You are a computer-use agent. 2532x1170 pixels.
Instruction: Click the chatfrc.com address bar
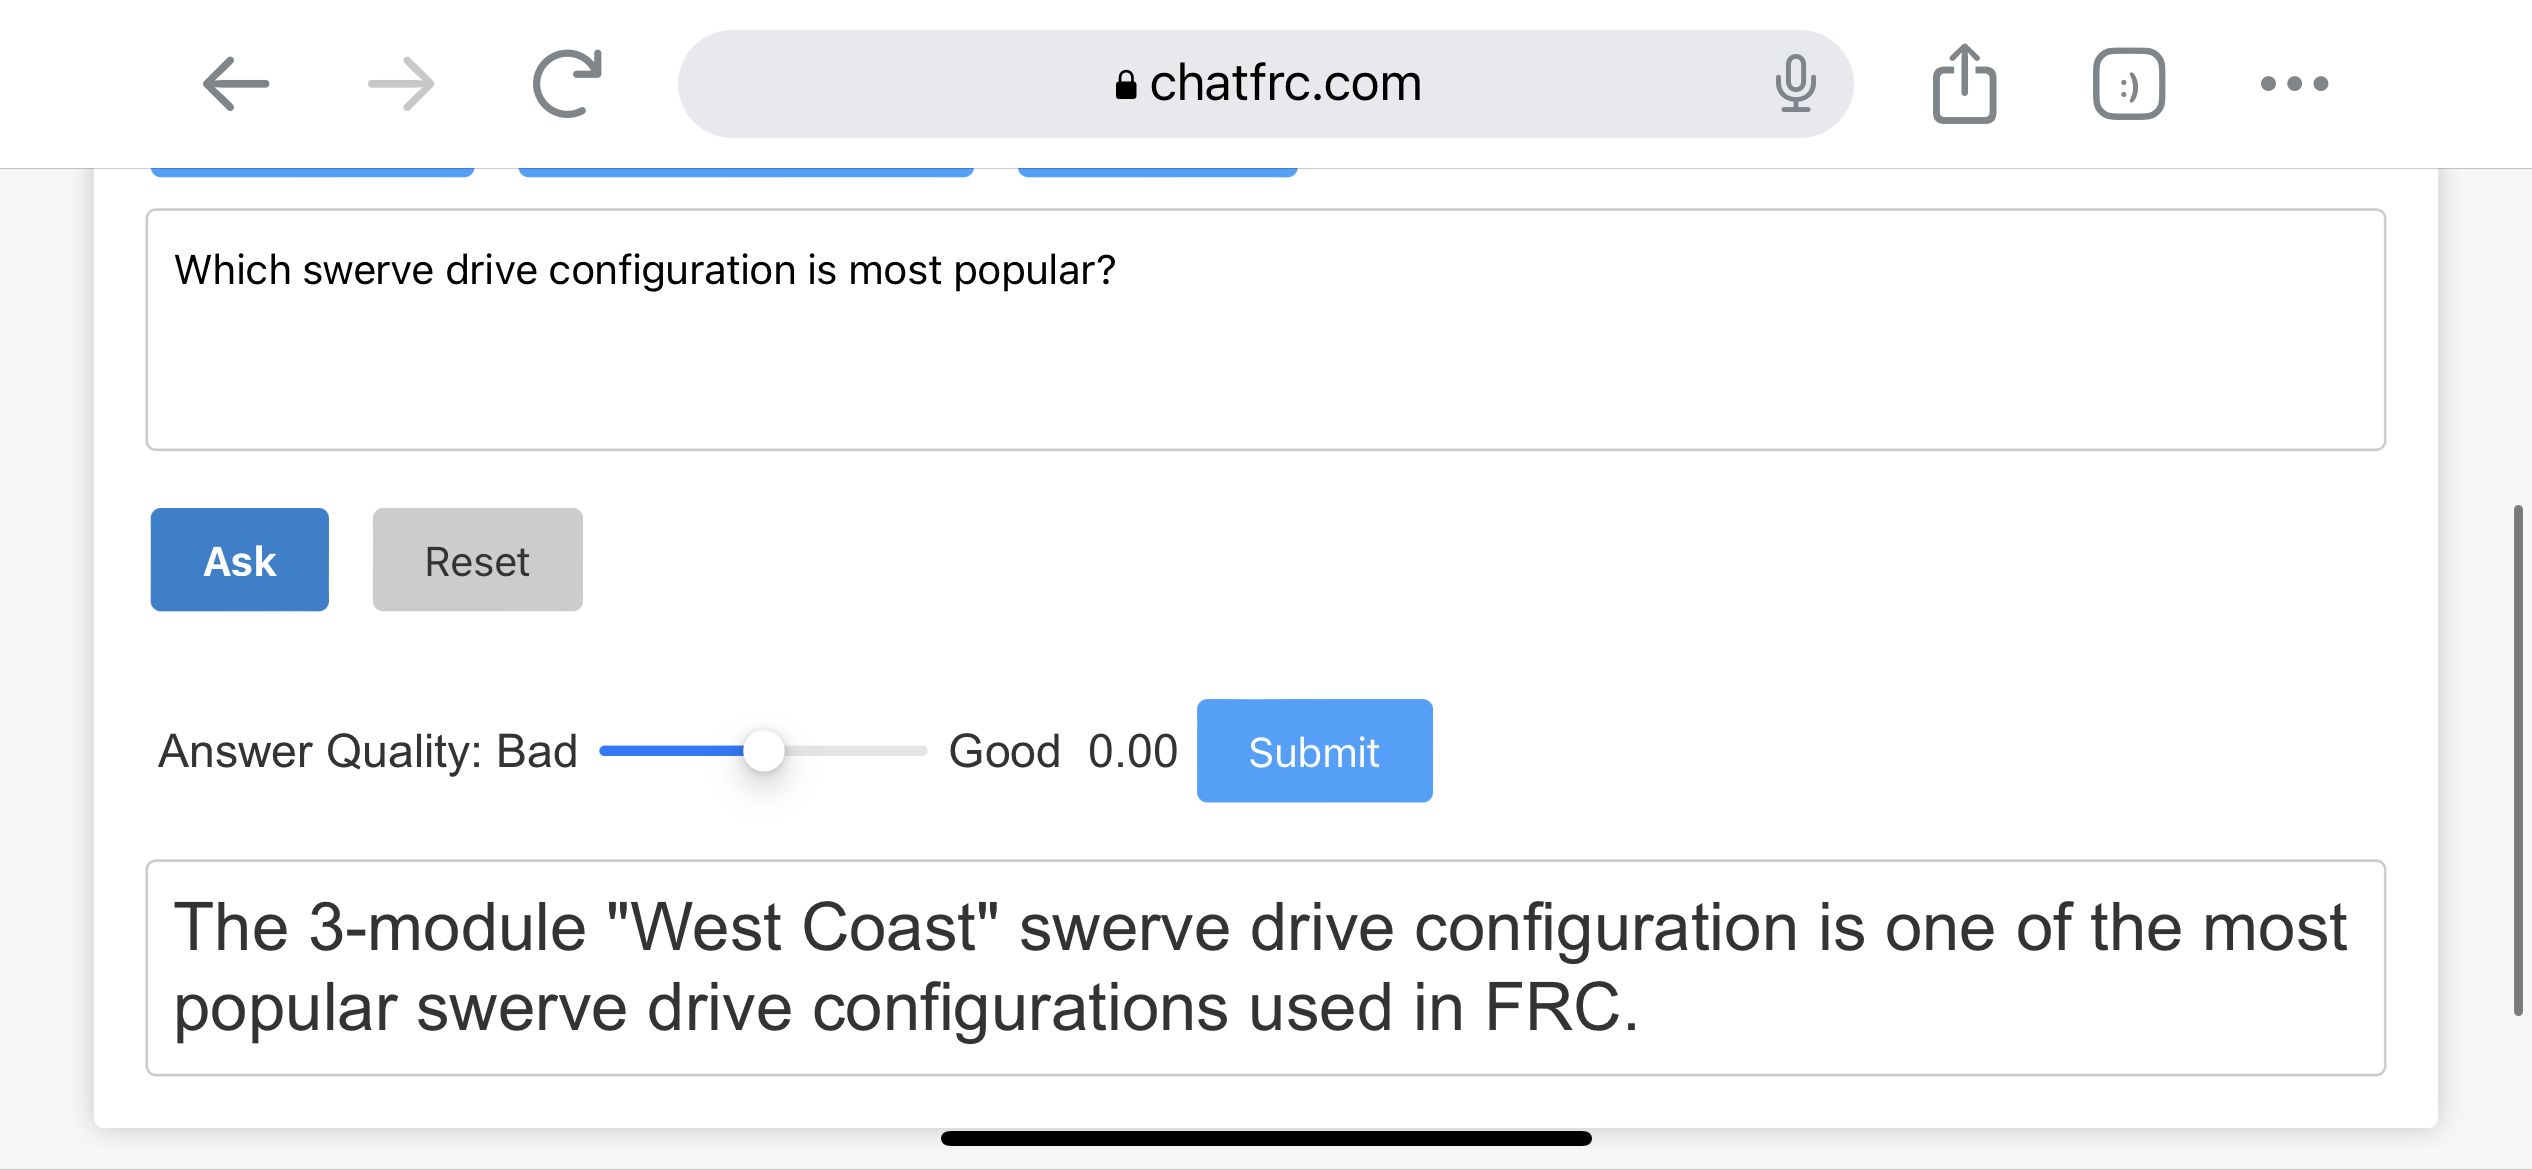1265,83
